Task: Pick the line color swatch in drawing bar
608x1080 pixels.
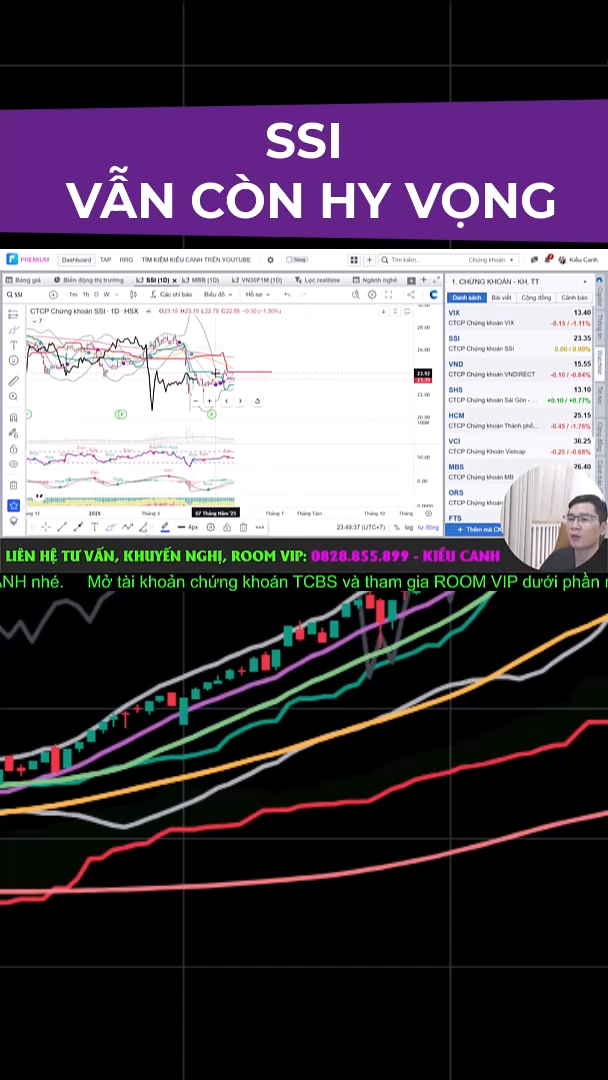Action: (x=165, y=527)
